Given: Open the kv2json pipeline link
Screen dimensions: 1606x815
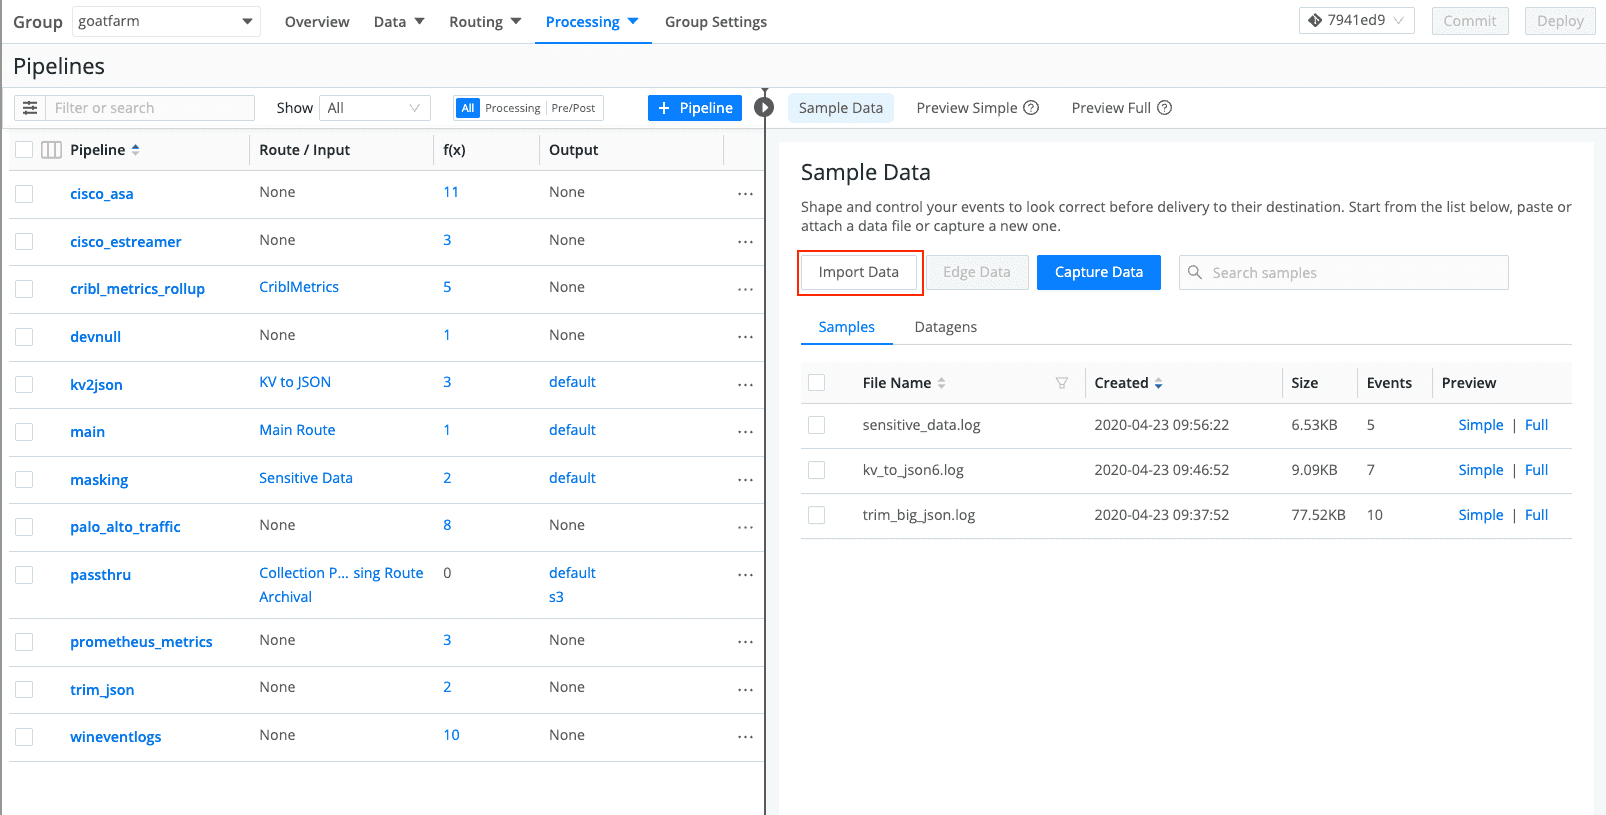Looking at the screenshot, I should click(96, 385).
